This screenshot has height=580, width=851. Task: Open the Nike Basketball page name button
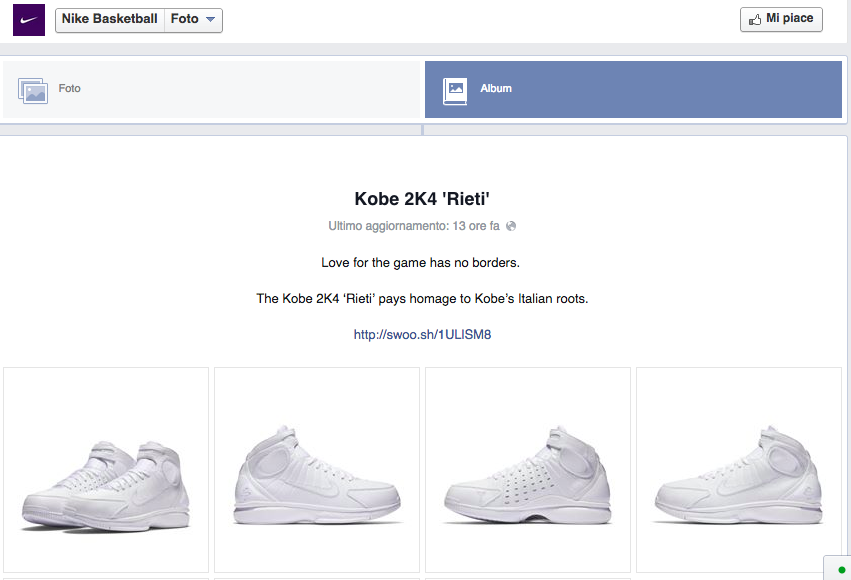coord(109,20)
